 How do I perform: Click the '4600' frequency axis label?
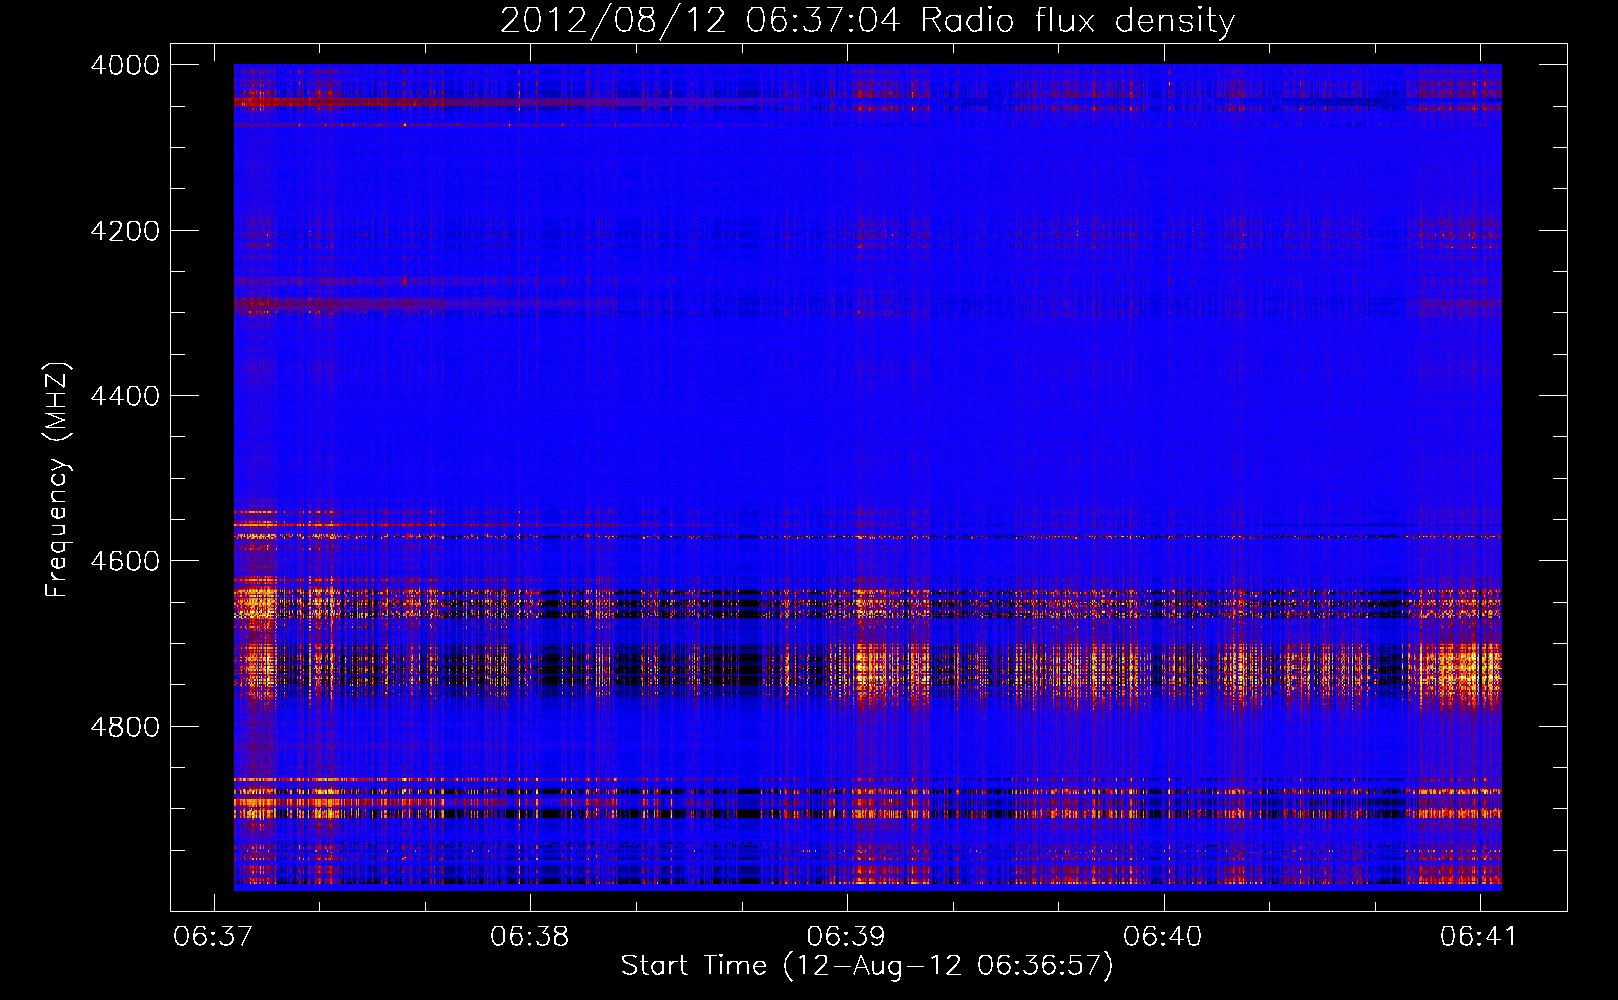(125, 561)
